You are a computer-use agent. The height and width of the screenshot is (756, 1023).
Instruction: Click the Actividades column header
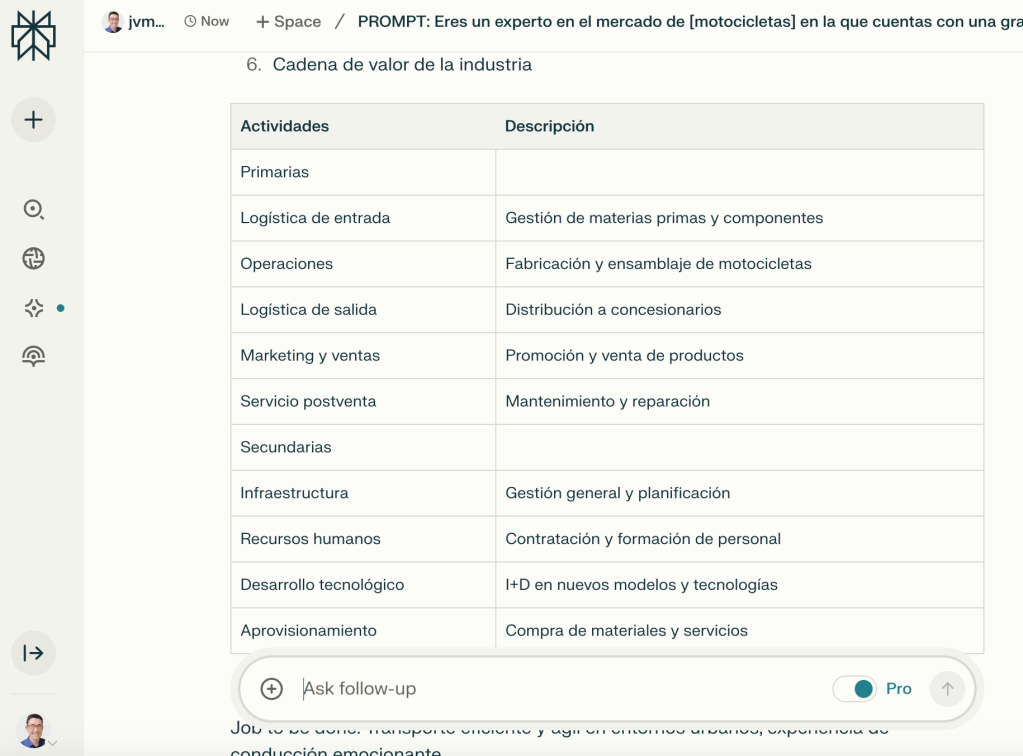[285, 126]
